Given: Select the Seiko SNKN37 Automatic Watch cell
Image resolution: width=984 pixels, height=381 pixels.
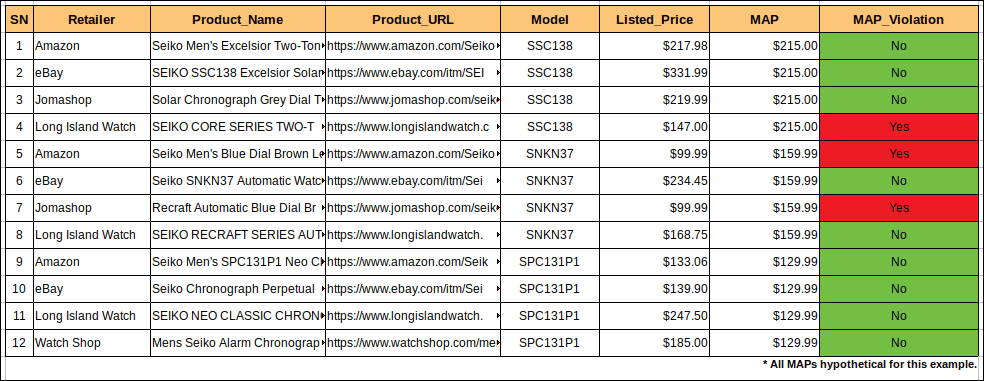Looking at the screenshot, I should click(238, 181).
